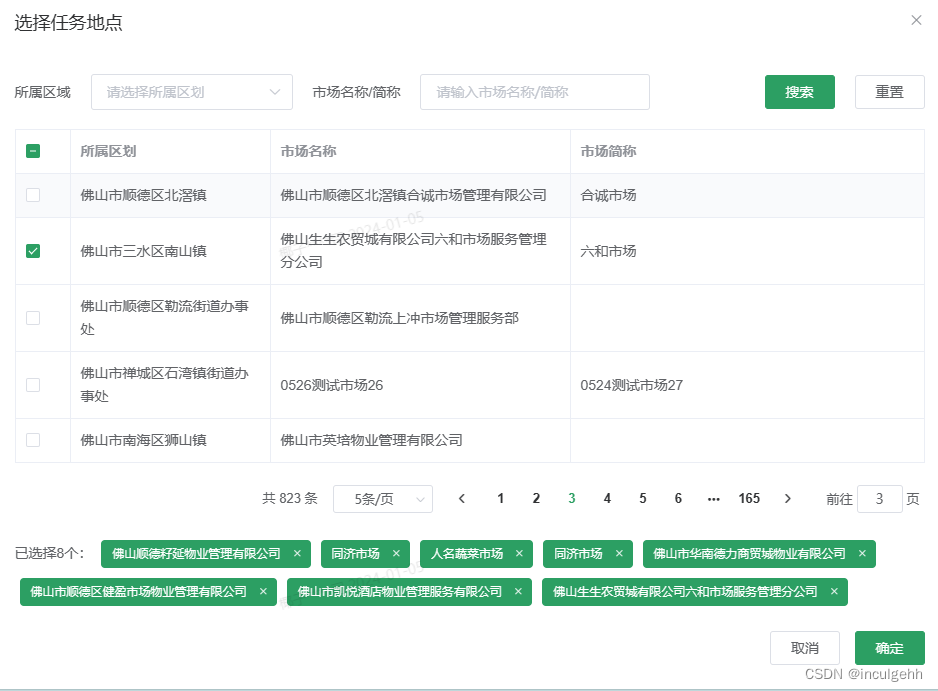Image resolution: width=938 pixels, height=691 pixels.
Task: Click the ellipsis in the pagination bar
Action: point(713,498)
